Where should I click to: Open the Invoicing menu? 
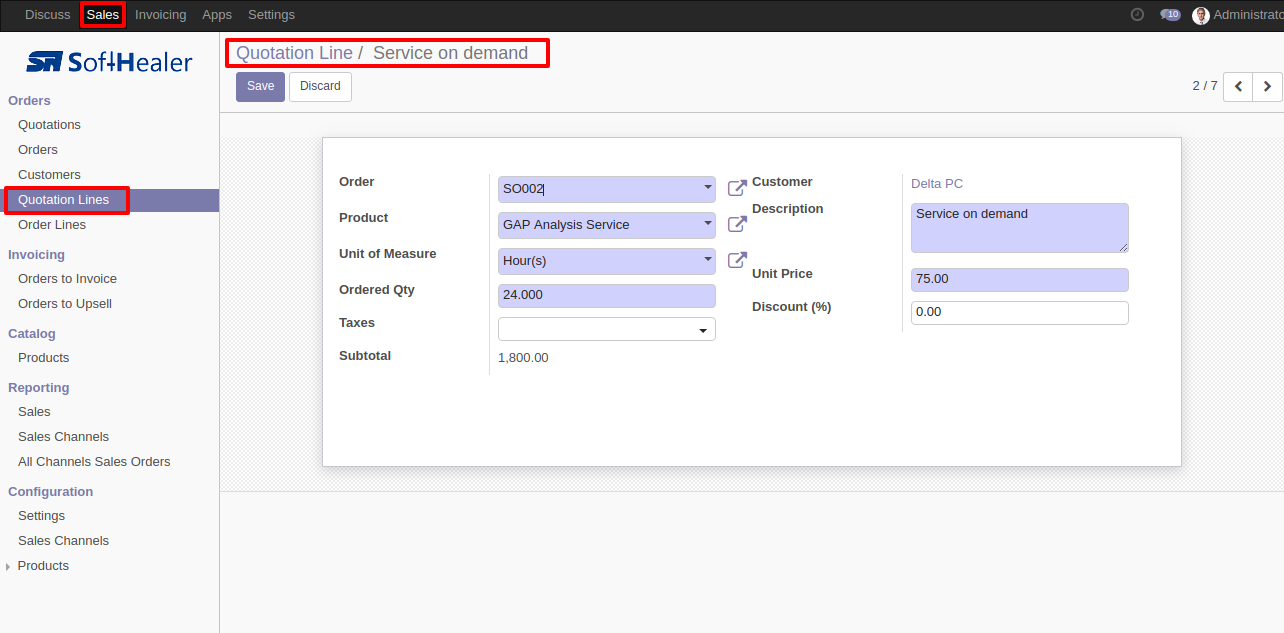pyautogui.click(x=160, y=15)
